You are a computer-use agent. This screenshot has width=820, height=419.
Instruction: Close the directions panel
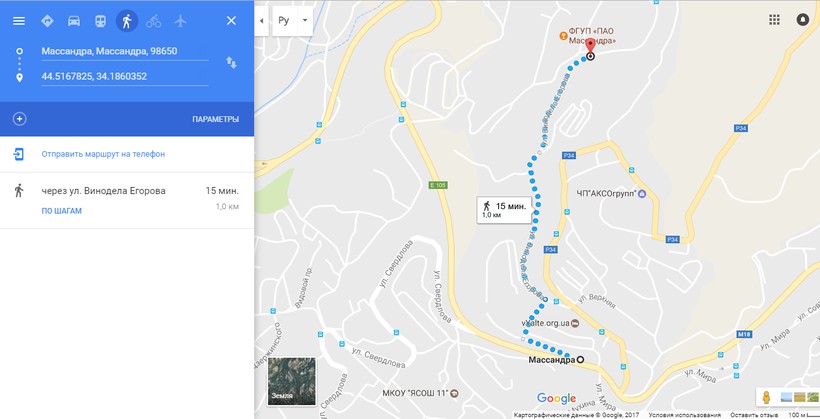click(231, 21)
